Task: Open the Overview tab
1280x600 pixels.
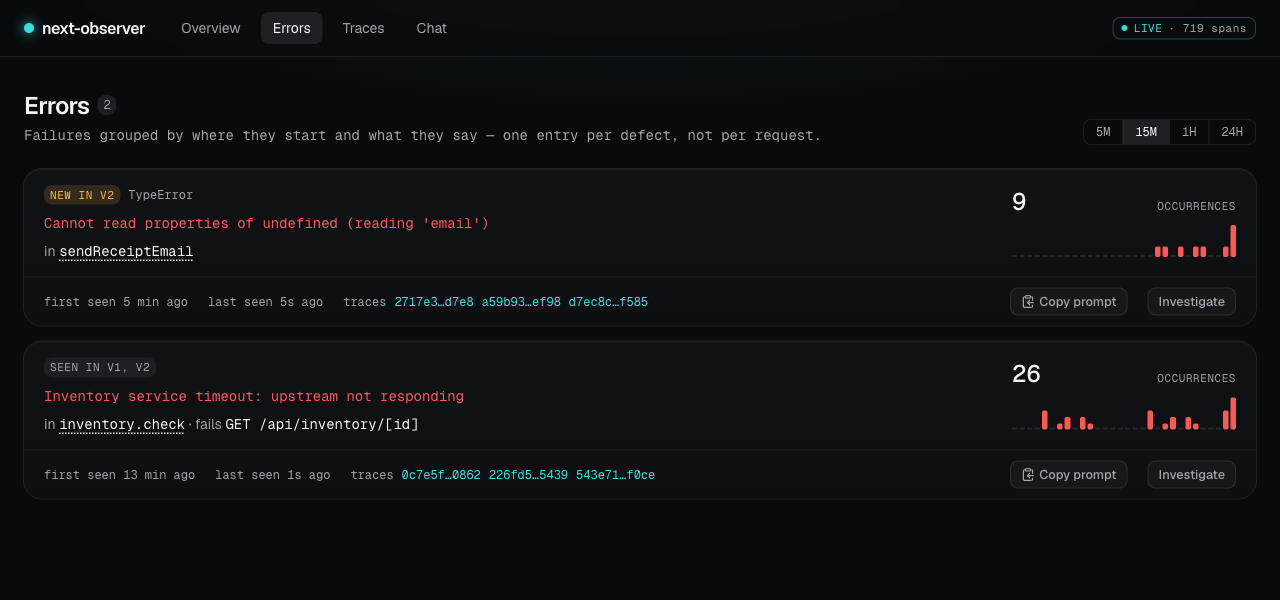Action: pos(211,28)
